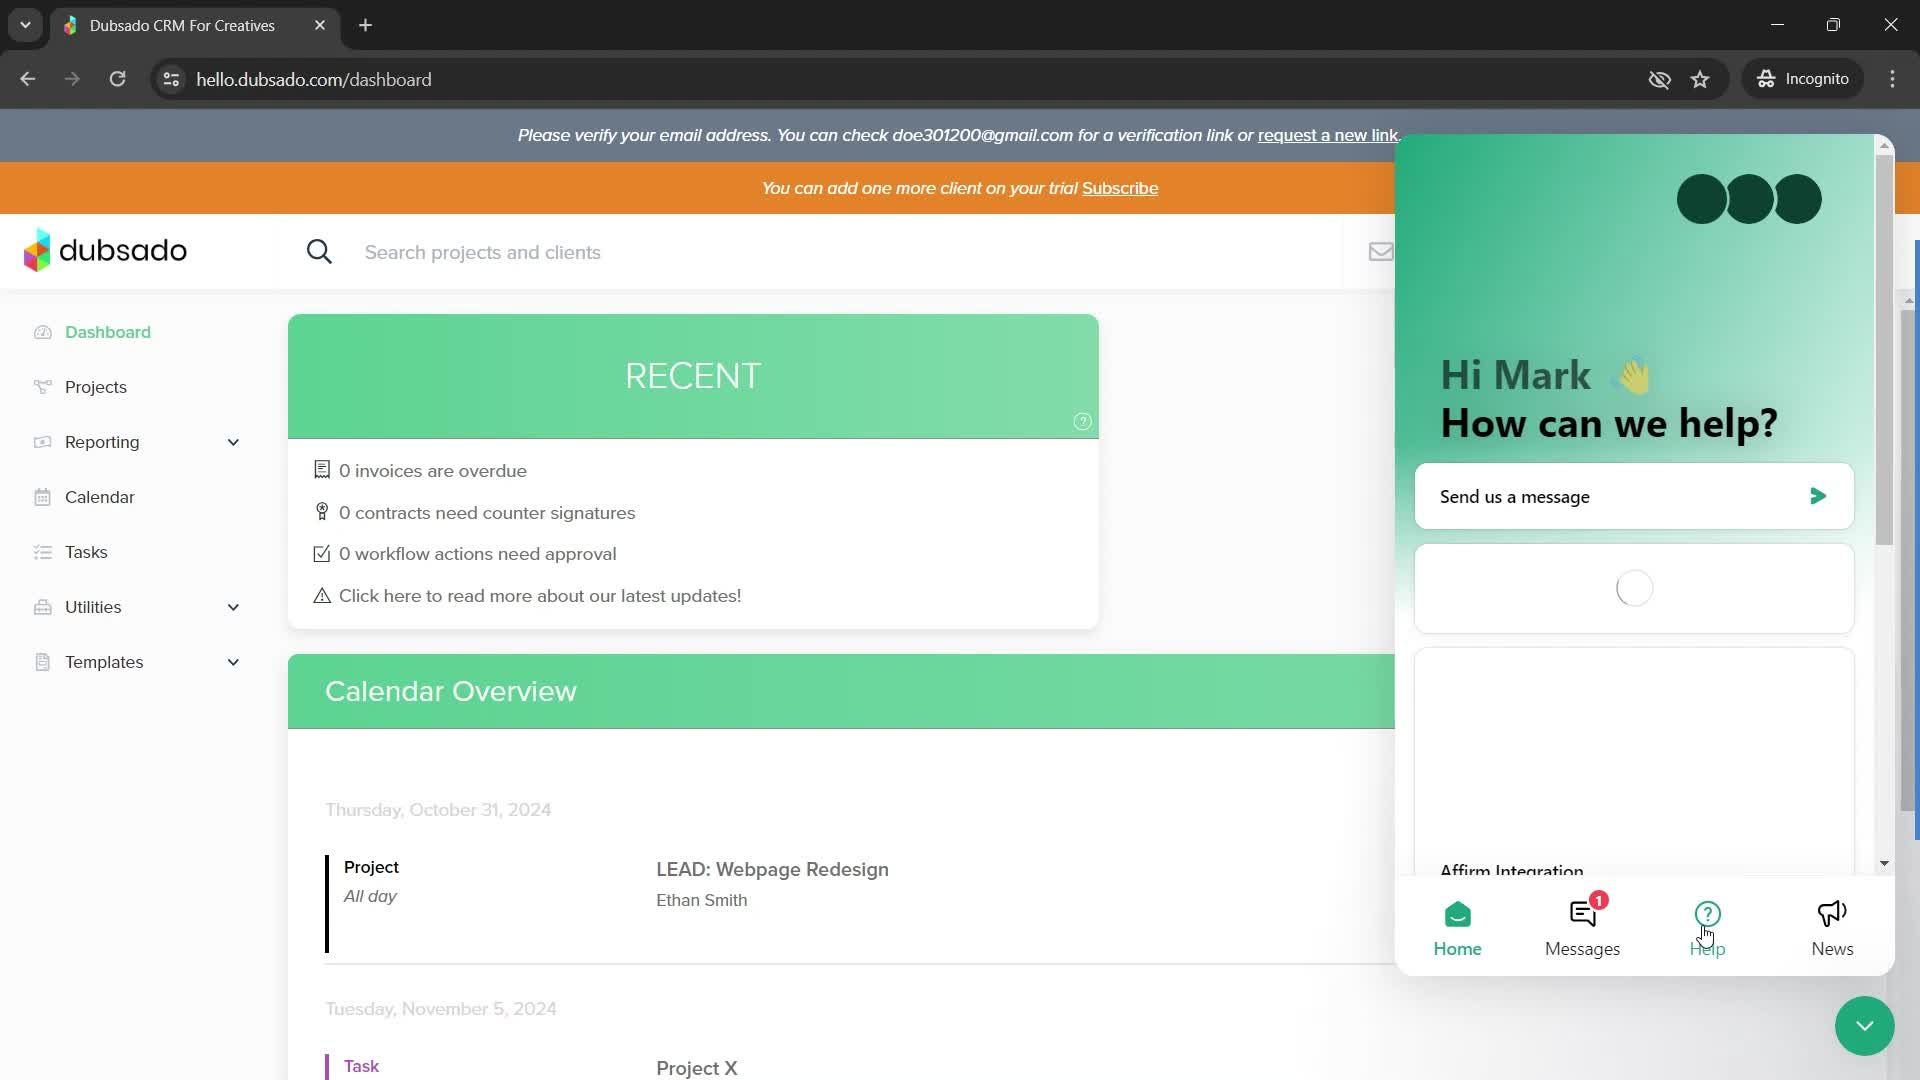Open the tab search dropdown arrow
The image size is (1920, 1080).
pos(25,25)
